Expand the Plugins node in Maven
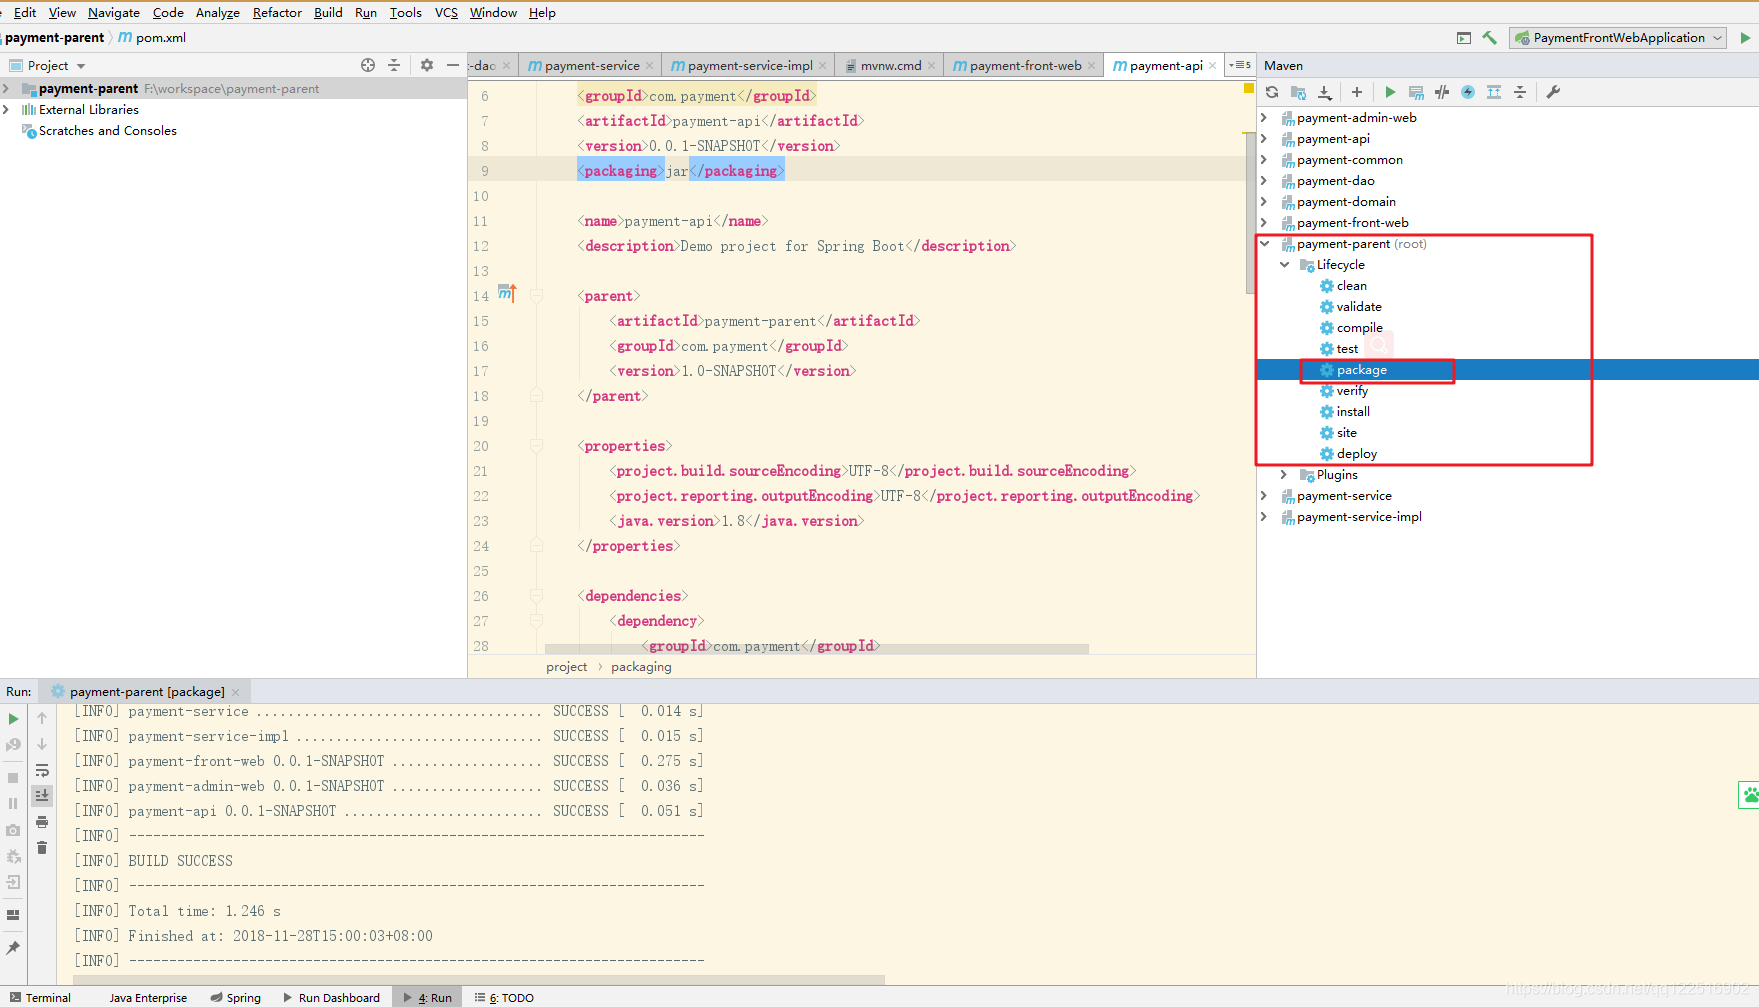This screenshot has width=1759, height=1007. (x=1284, y=475)
